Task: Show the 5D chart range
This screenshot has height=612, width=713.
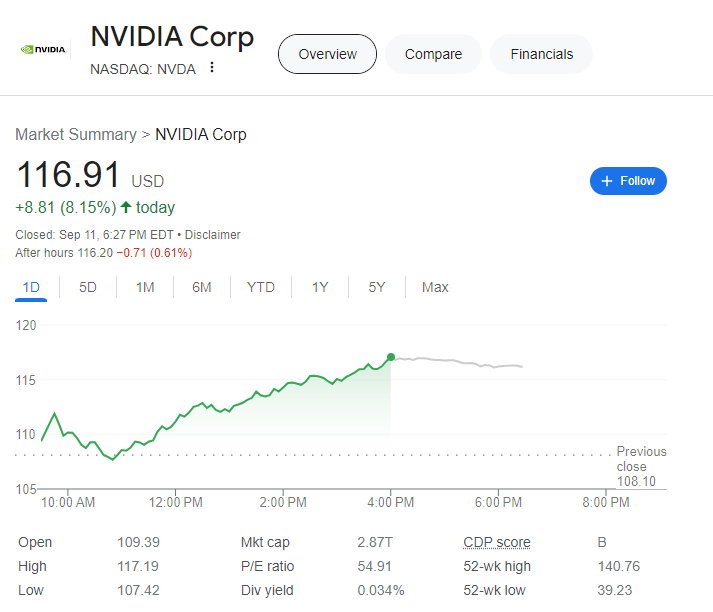Action: click(x=88, y=288)
